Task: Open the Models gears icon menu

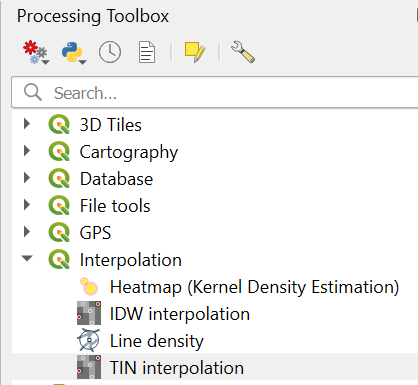Action: (x=36, y=52)
